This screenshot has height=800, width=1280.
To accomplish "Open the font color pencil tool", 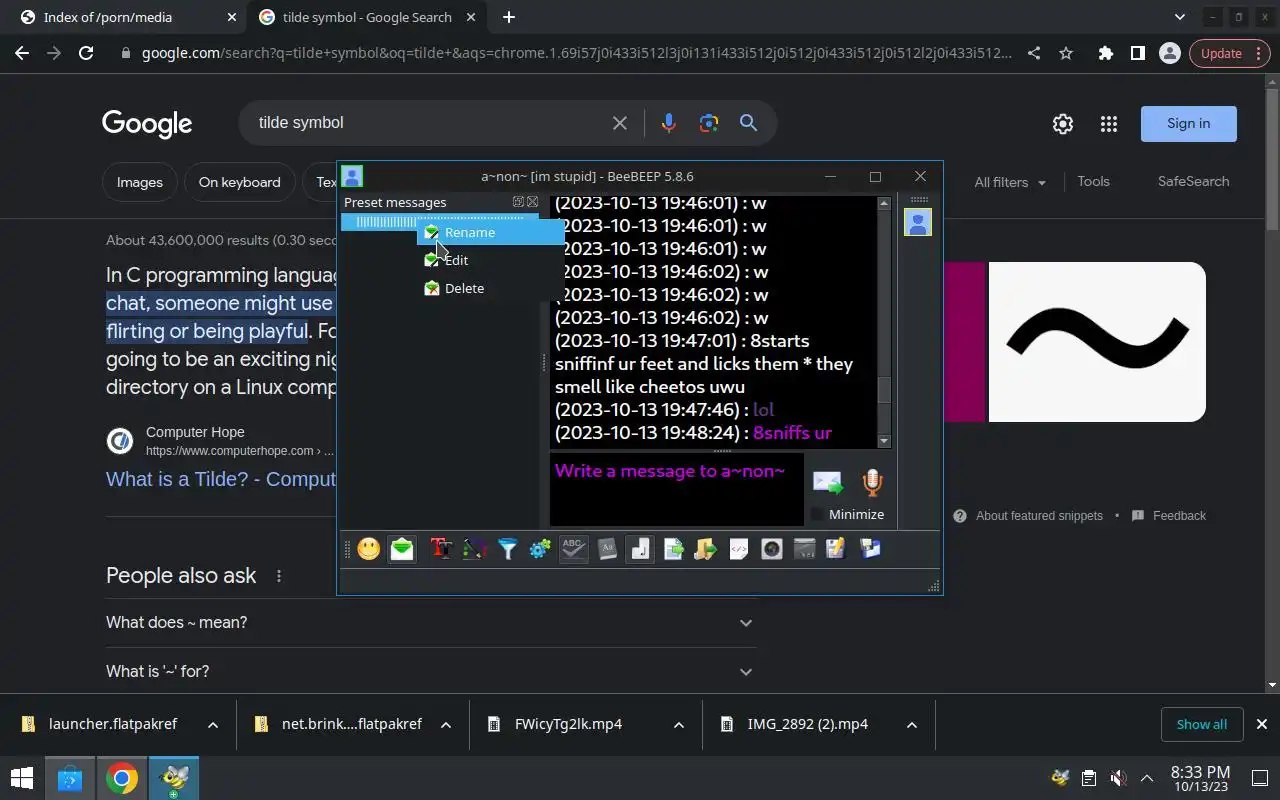I will tap(474, 549).
